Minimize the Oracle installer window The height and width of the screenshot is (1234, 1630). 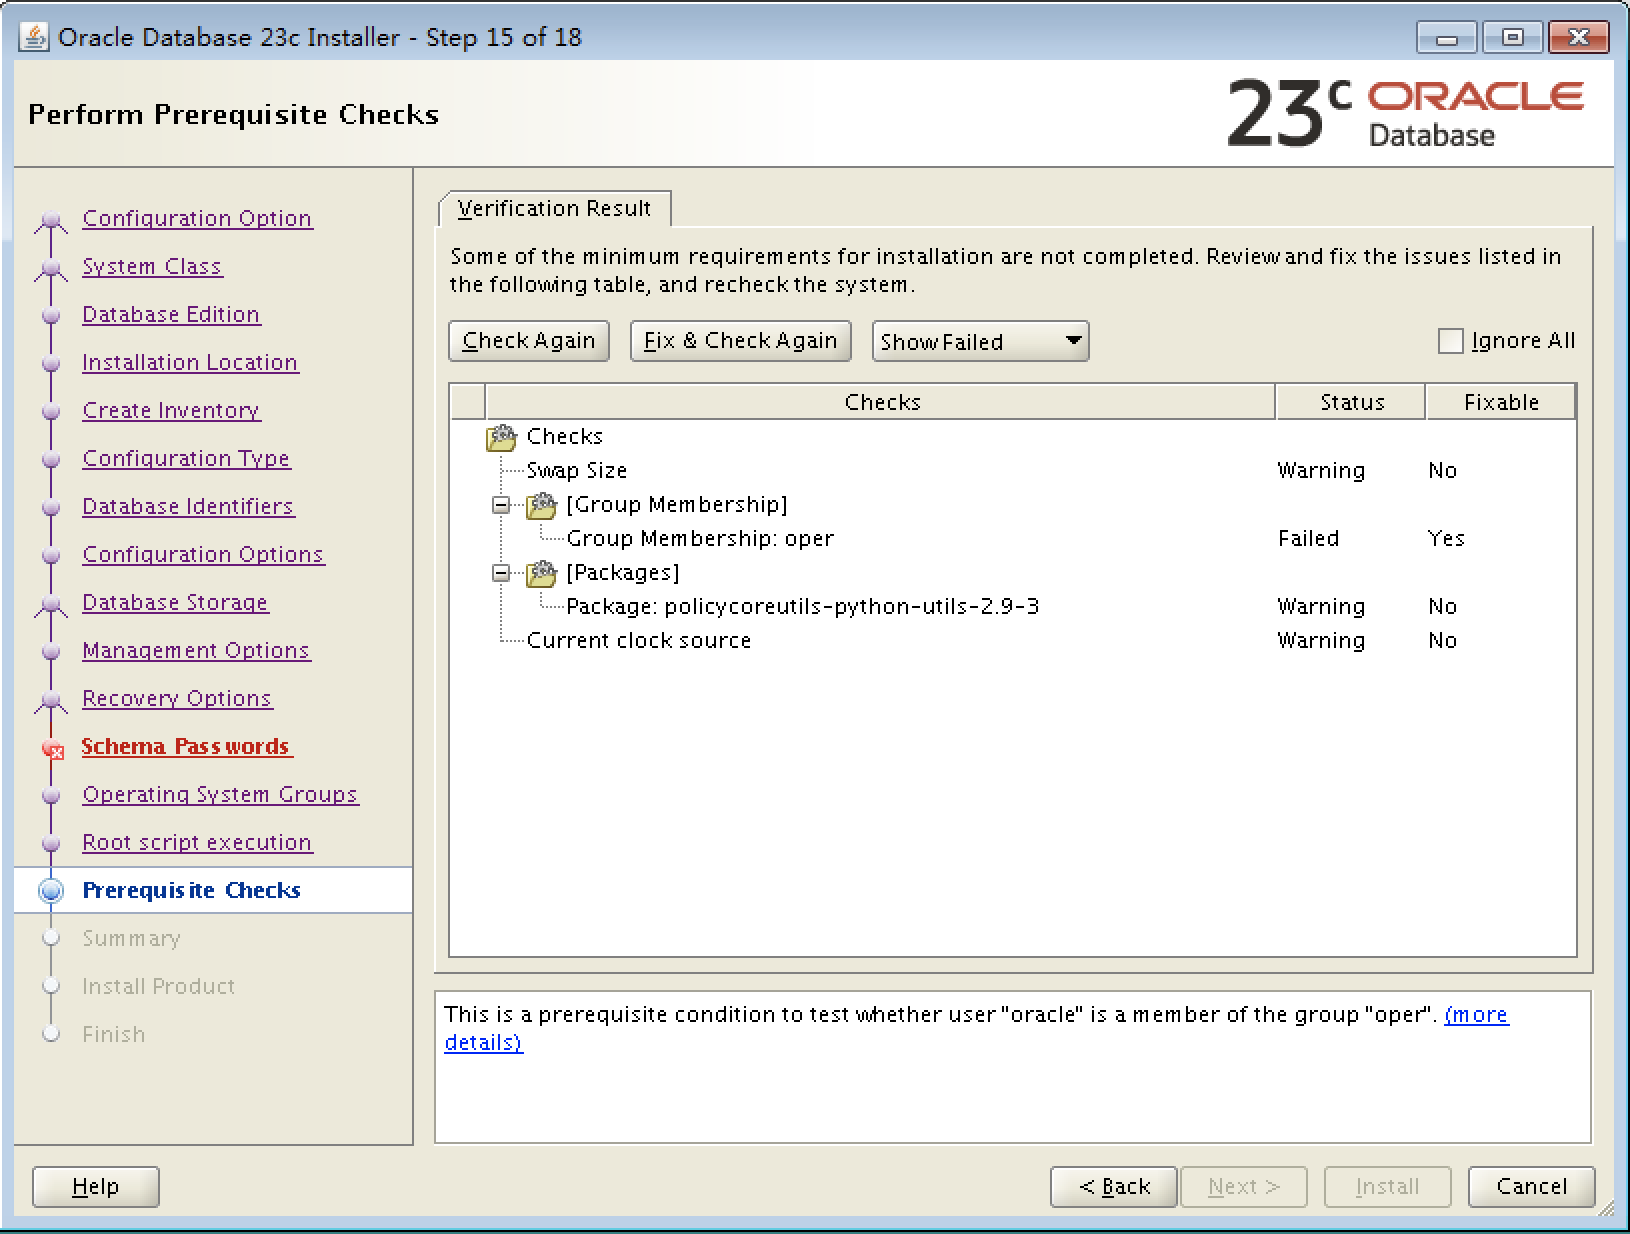(1446, 38)
